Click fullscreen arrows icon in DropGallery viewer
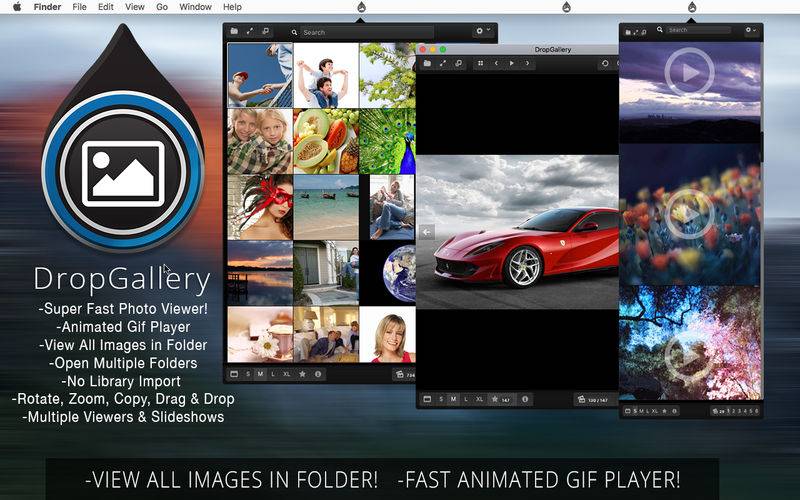The image size is (800, 500). pos(443,63)
